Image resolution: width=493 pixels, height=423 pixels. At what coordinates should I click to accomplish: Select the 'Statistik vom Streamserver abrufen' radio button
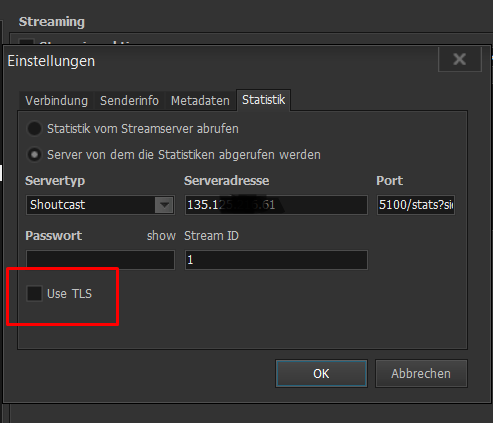[34, 129]
